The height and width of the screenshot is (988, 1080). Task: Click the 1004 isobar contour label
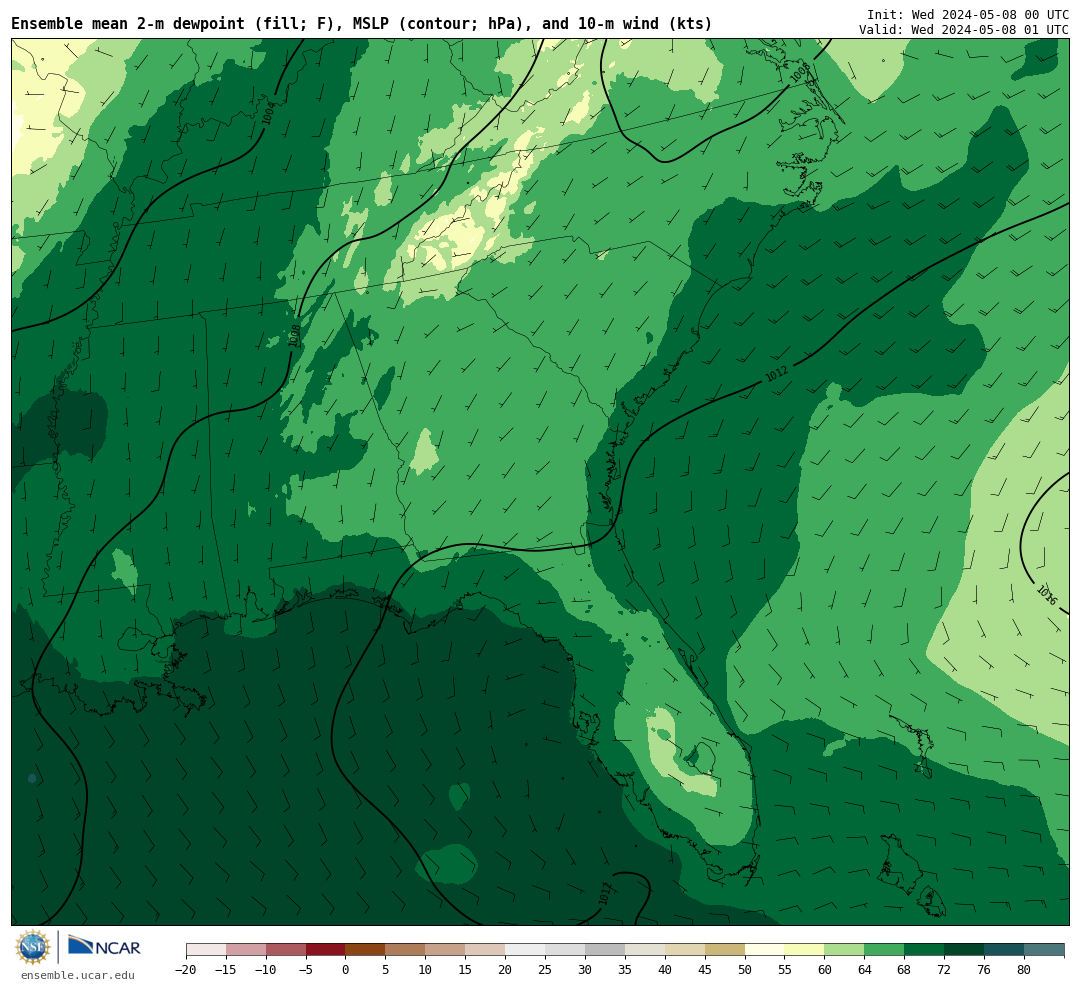click(x=269, y=113)
